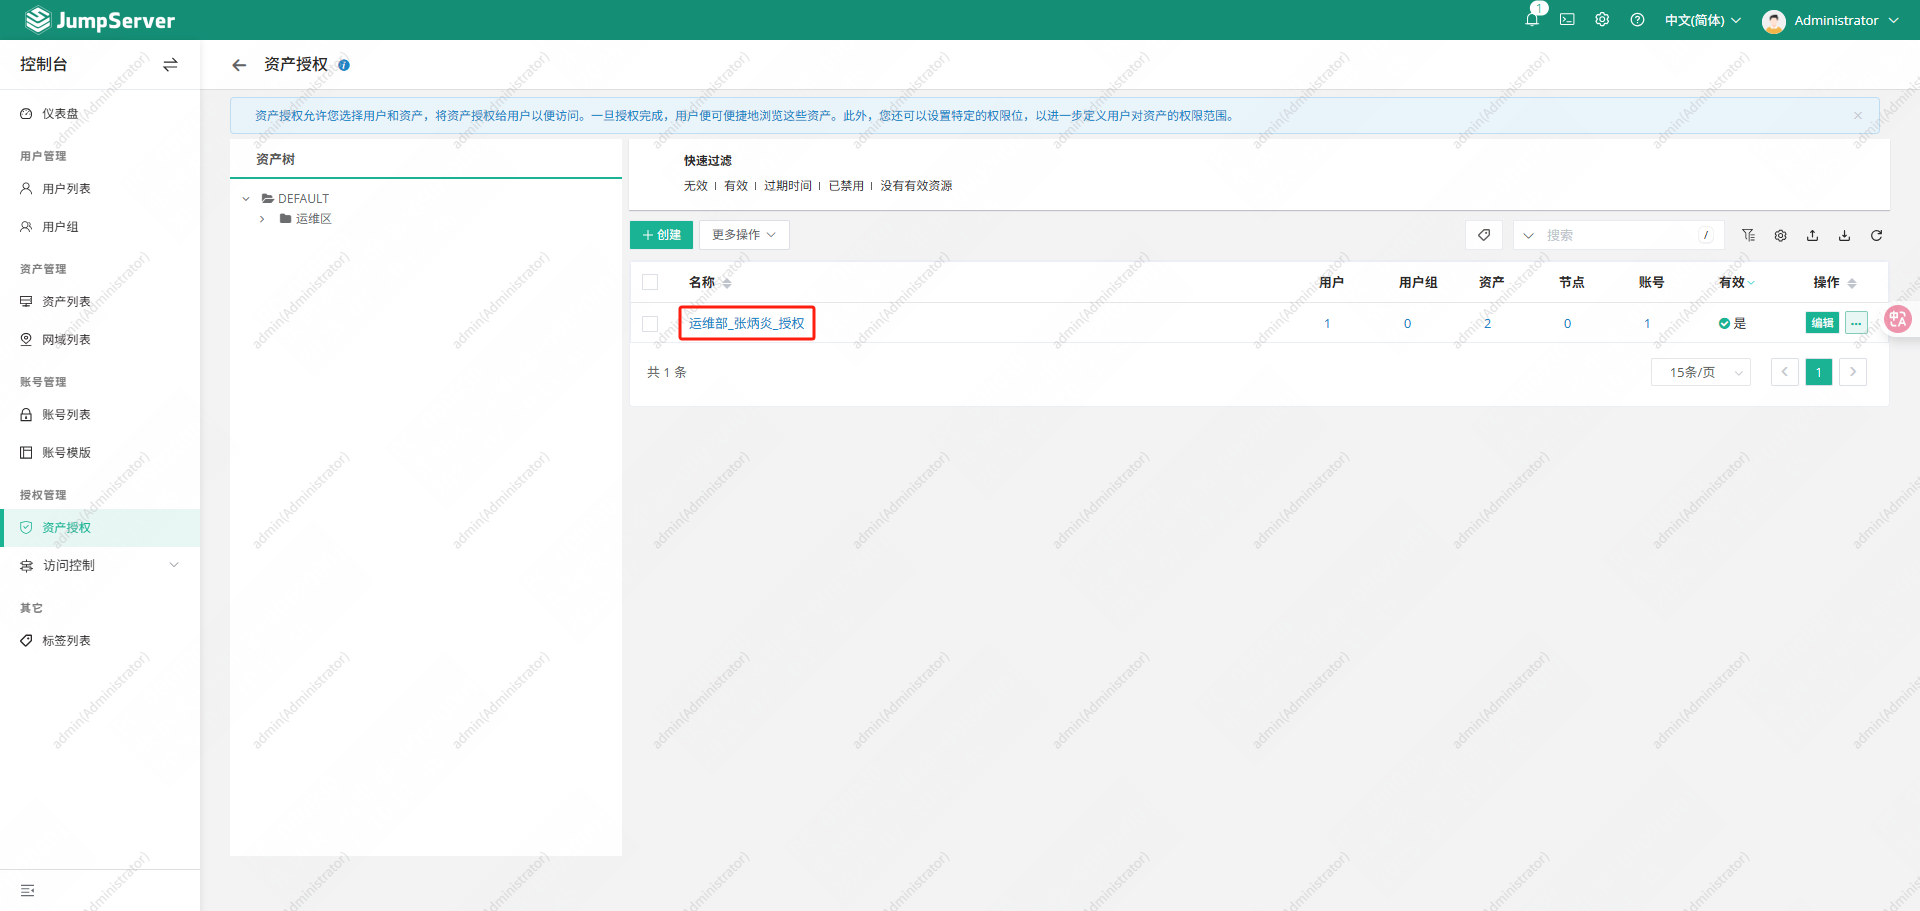This screenshot has width=1920, height=911.
Task: Sort by 操作 column sort arrows
Action: point(1852,283)
